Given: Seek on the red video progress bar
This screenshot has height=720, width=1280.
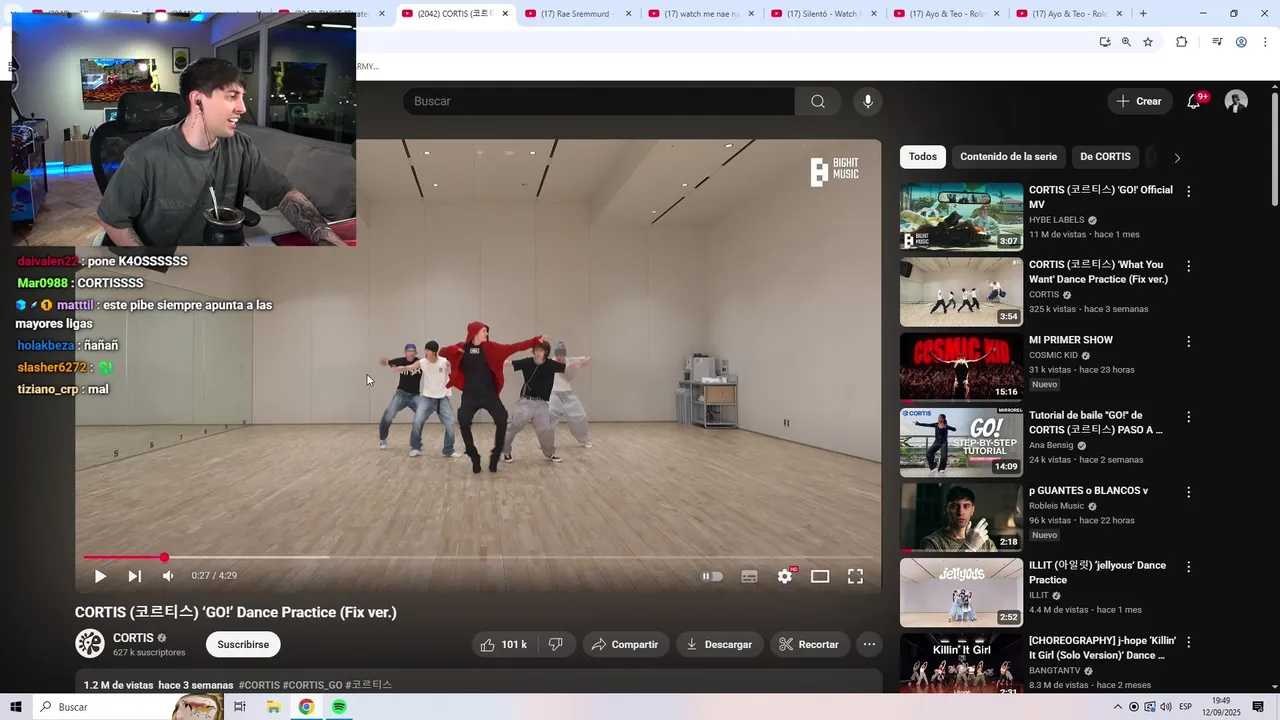Looking at the screenshot, I should tap(478, 557).
